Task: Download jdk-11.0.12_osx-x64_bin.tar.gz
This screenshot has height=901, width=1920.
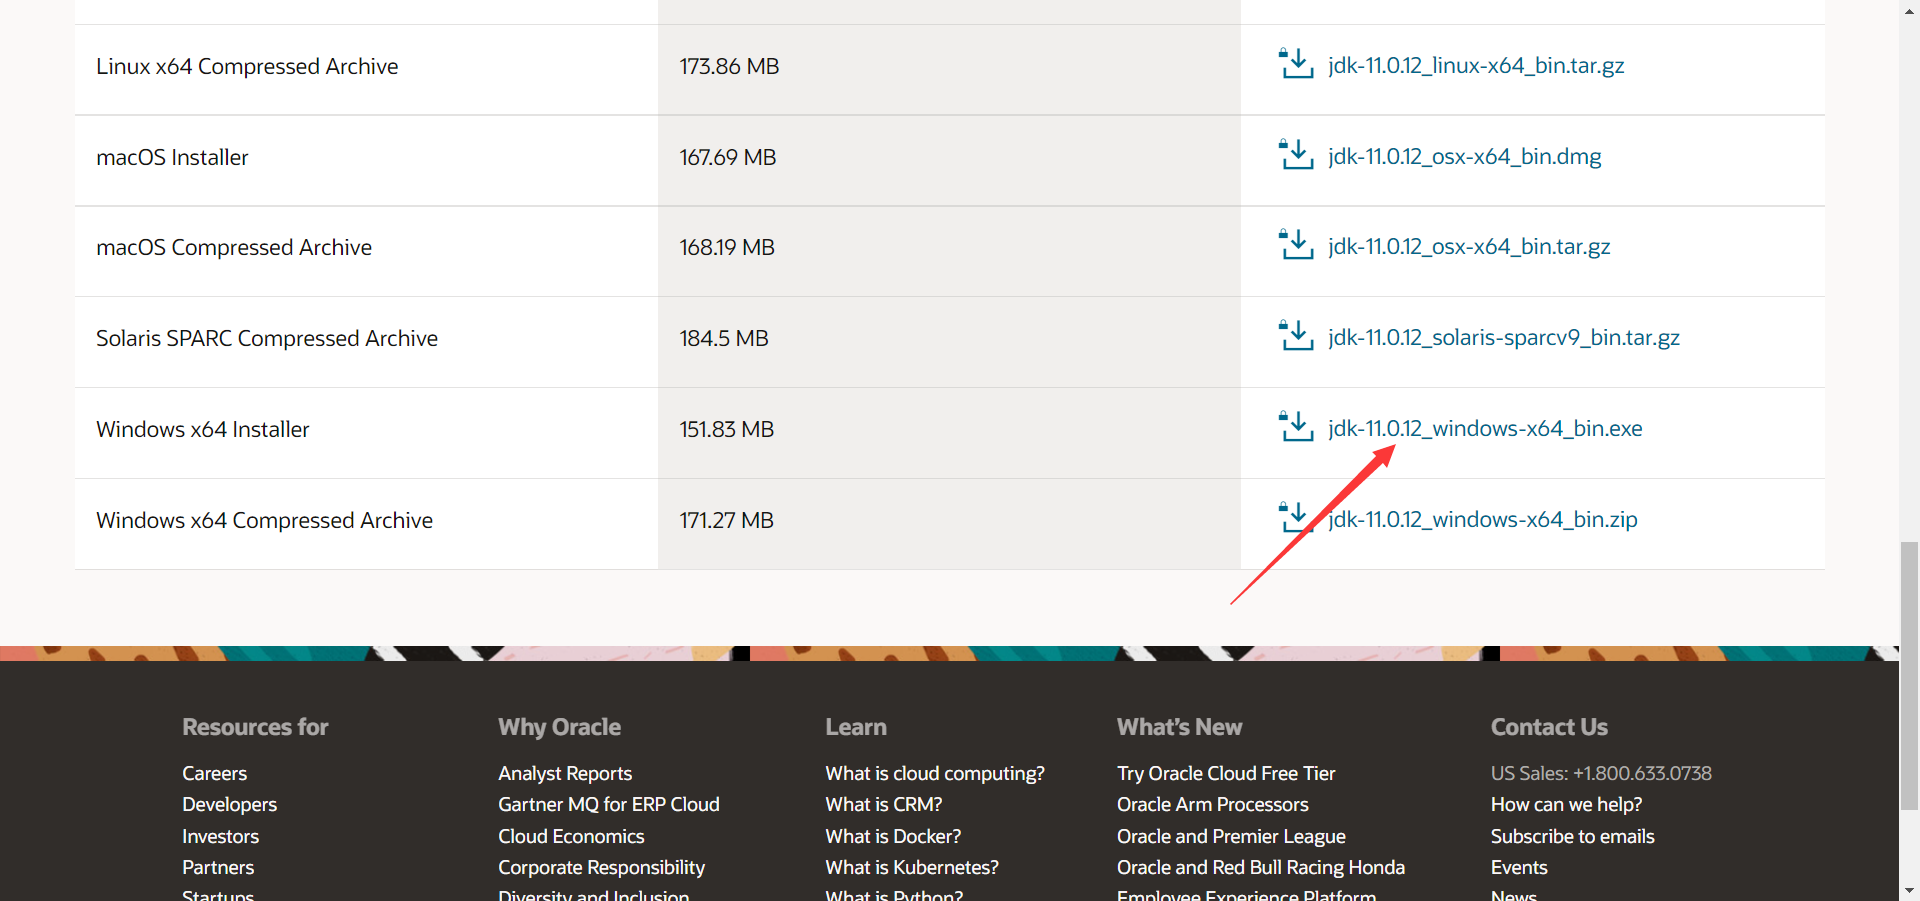Action: coord(1469,247)
